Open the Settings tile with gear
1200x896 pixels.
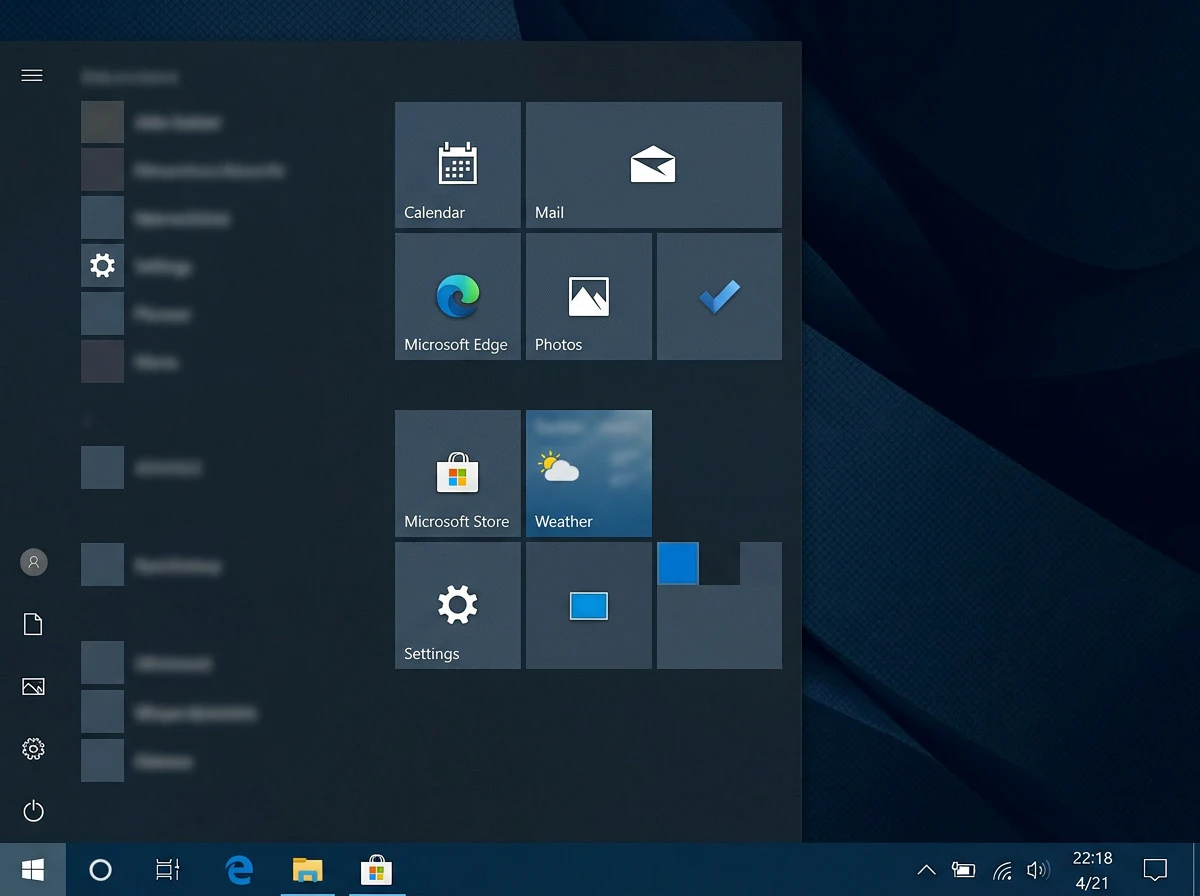458,605
